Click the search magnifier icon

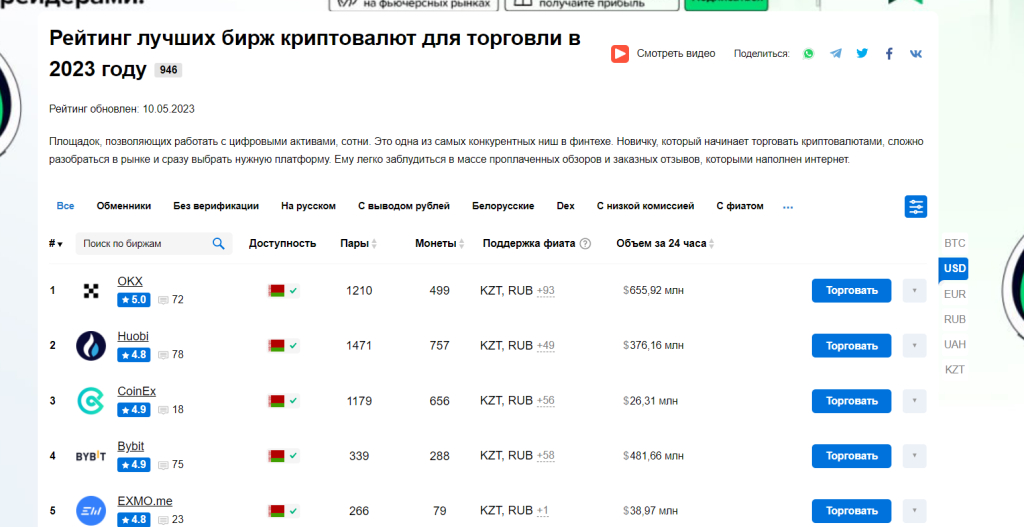pos(218,244)
